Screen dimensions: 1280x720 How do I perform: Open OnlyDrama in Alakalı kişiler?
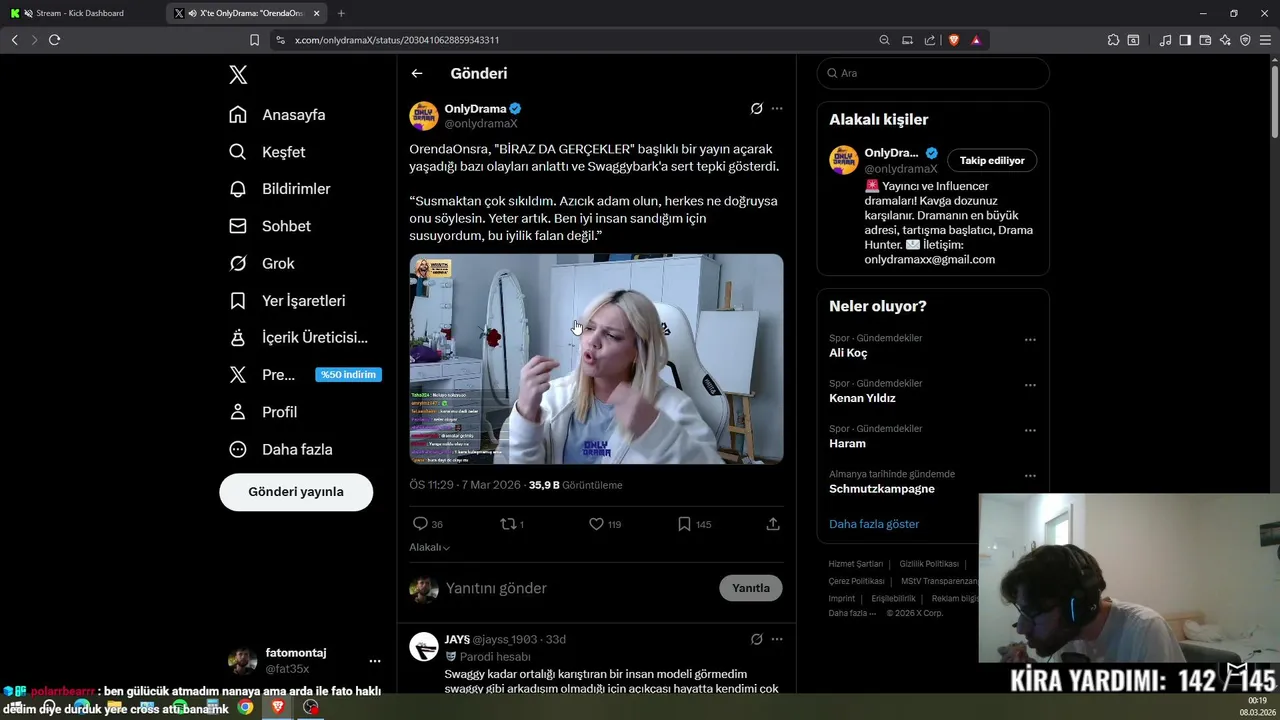pos(891,153)
